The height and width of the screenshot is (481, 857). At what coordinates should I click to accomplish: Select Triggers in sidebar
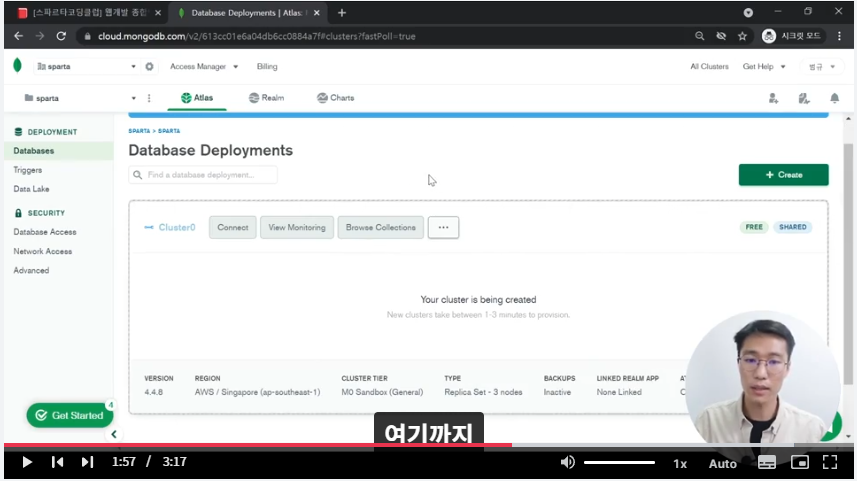pyautogui.click(x=27, y=170)
